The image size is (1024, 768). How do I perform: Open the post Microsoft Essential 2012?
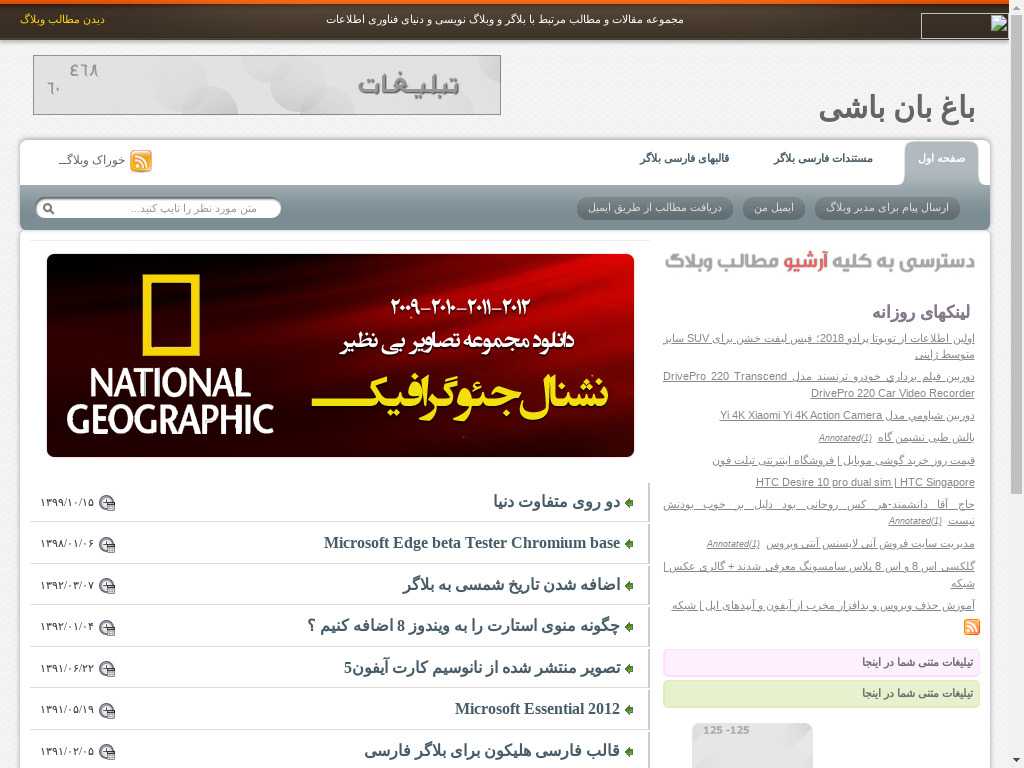coord(537,709)
